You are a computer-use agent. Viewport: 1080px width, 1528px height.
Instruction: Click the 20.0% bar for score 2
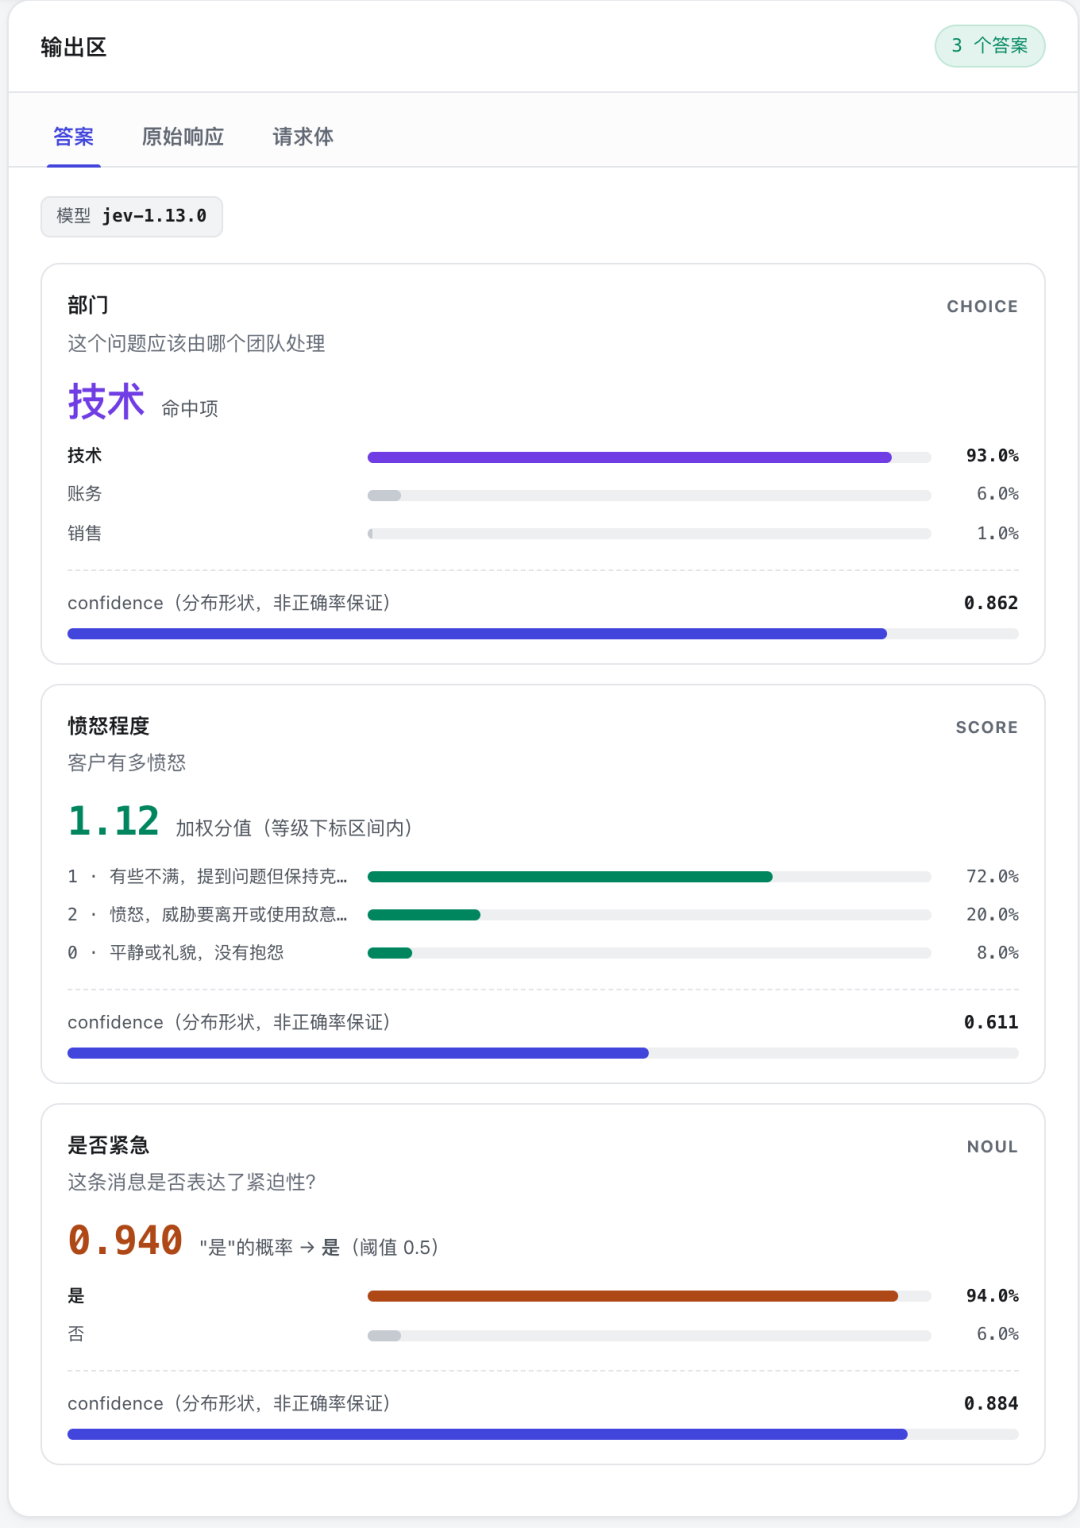649,915
